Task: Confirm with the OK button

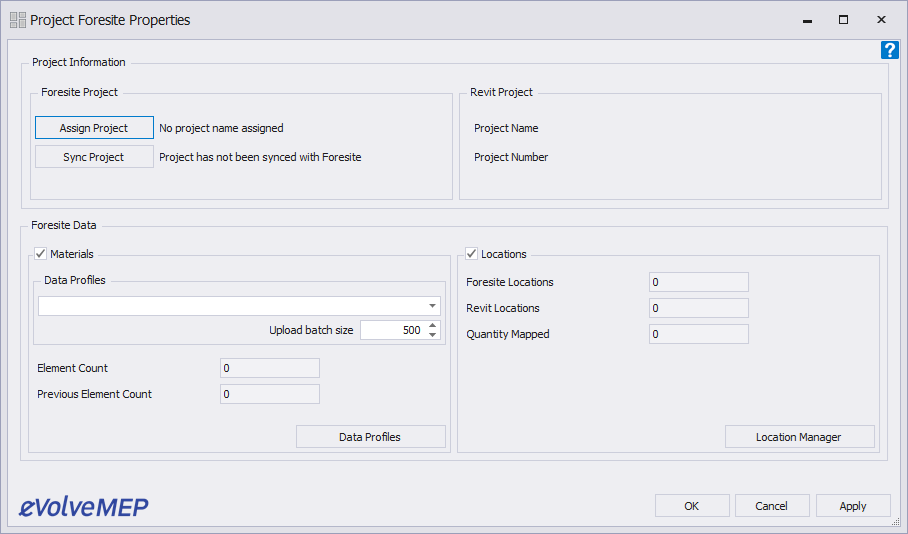Action: pyautogui.click(x=692, y=506)
